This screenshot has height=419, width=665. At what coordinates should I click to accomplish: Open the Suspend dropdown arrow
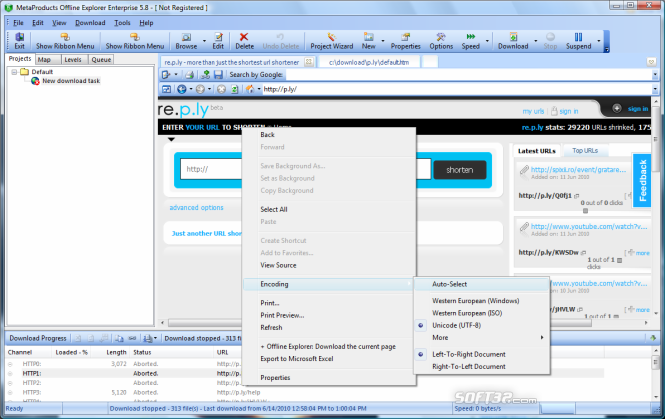pos(599,41)
